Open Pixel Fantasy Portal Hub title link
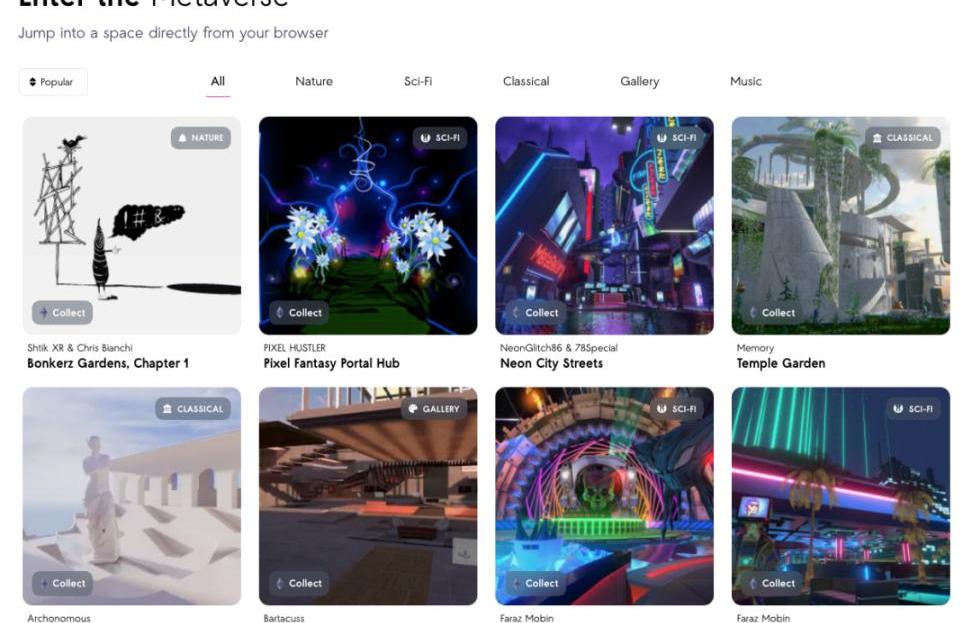This screenshot has height=623, width=972. click(332, 363)
